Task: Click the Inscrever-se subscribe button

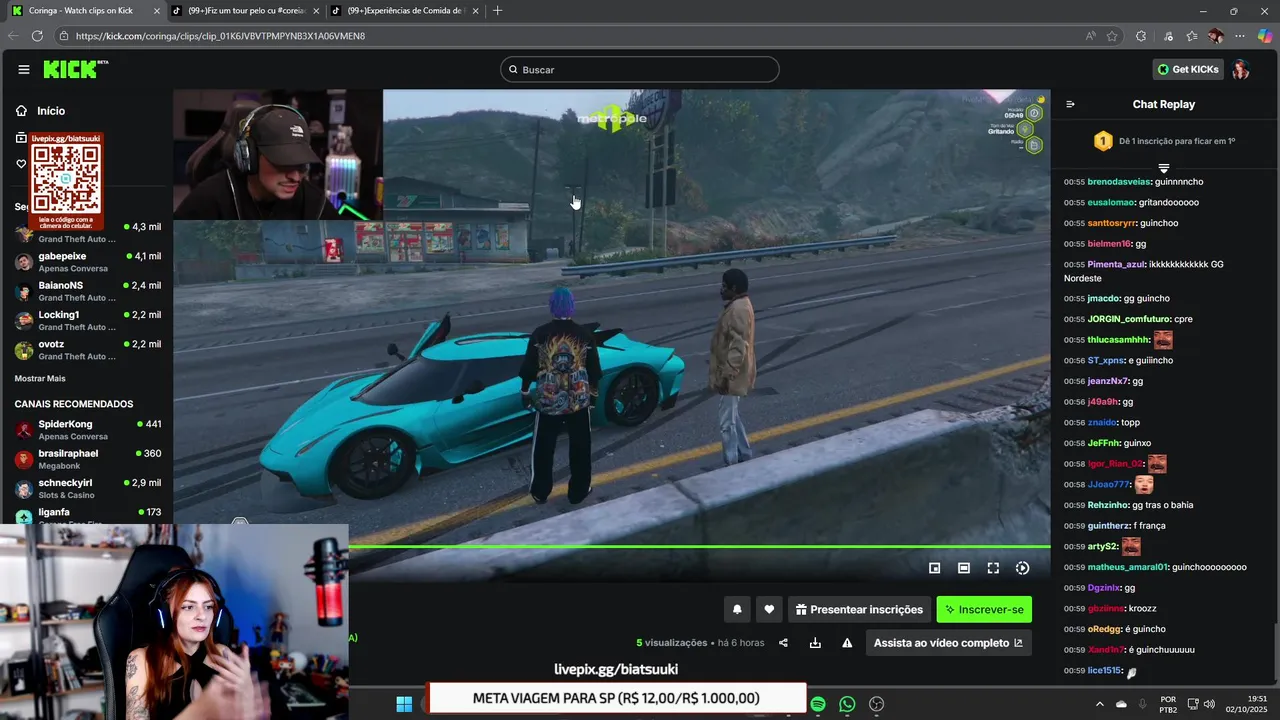Action: point(984,609)
